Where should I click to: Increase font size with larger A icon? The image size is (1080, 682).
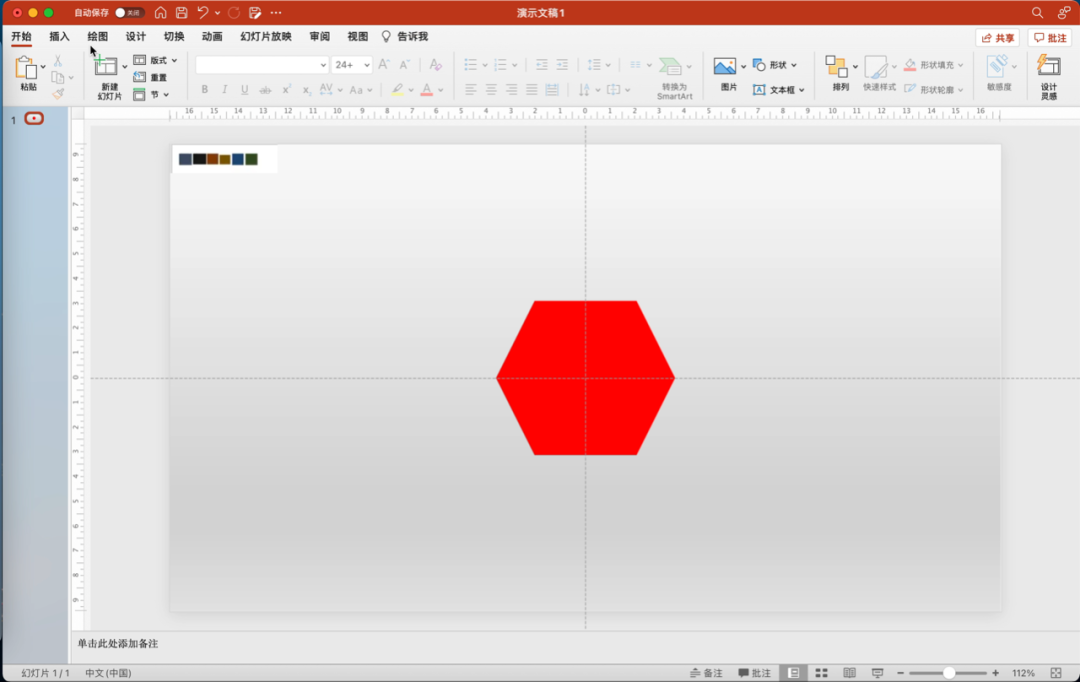(384, 65)
